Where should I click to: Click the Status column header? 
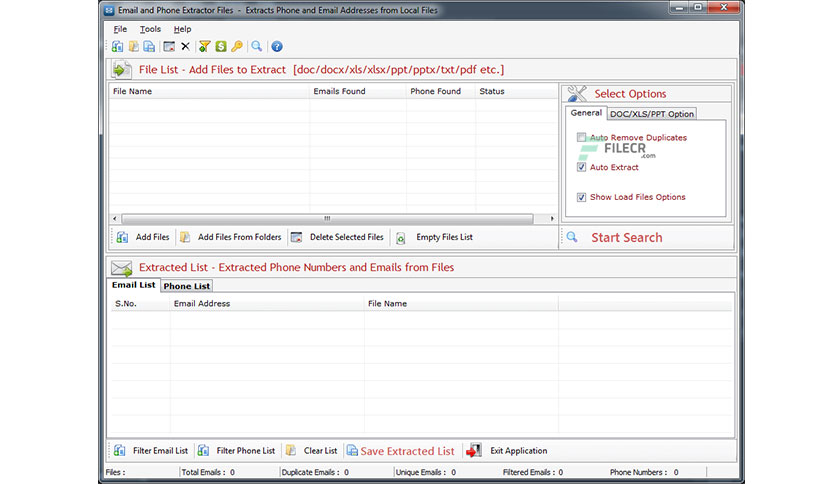(x=516, y=91)
